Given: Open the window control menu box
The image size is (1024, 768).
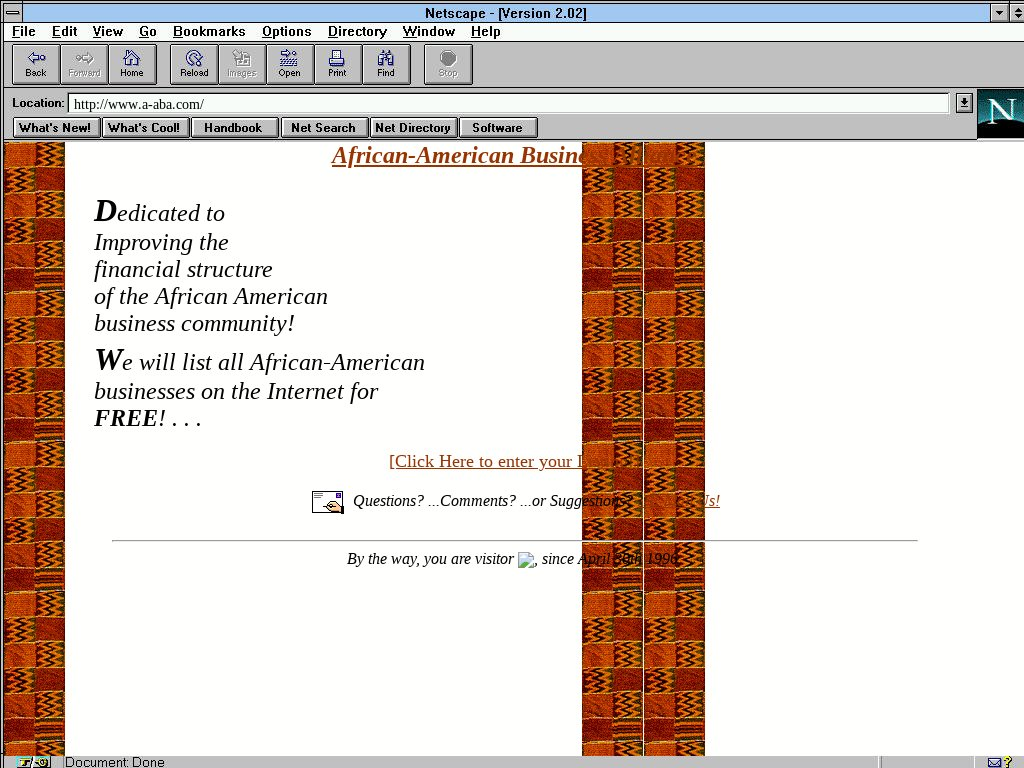Looking at the screenshot, I should (13, 13).
